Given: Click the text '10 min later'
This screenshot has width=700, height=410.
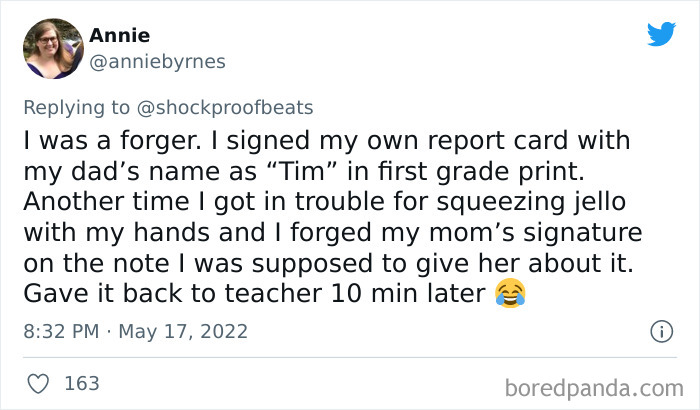Looking at the screenshot, I should (408, 293).
